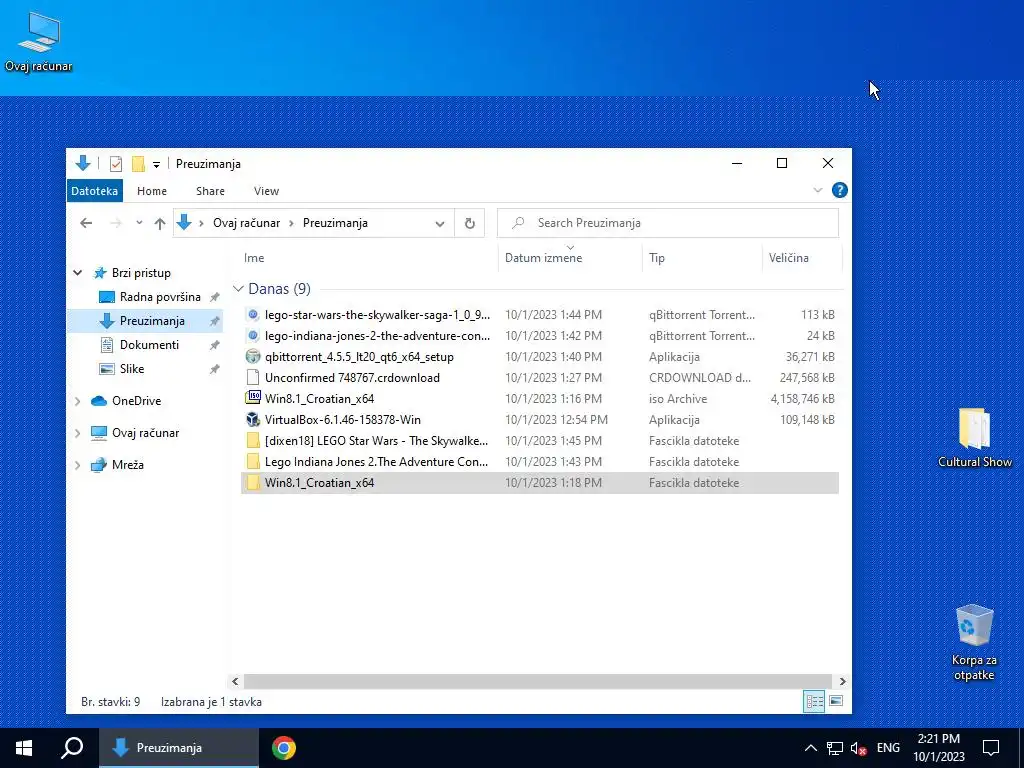Open the Windows Start menu

24,748
